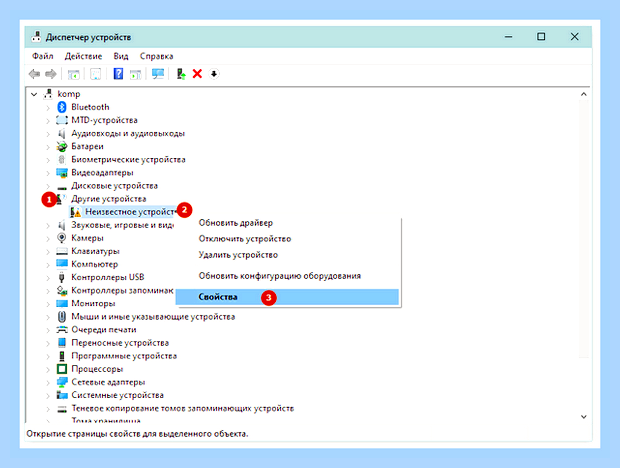
Task: Click the fingerprint icon beside Биометрические устройства
Action: pos(62,160)
